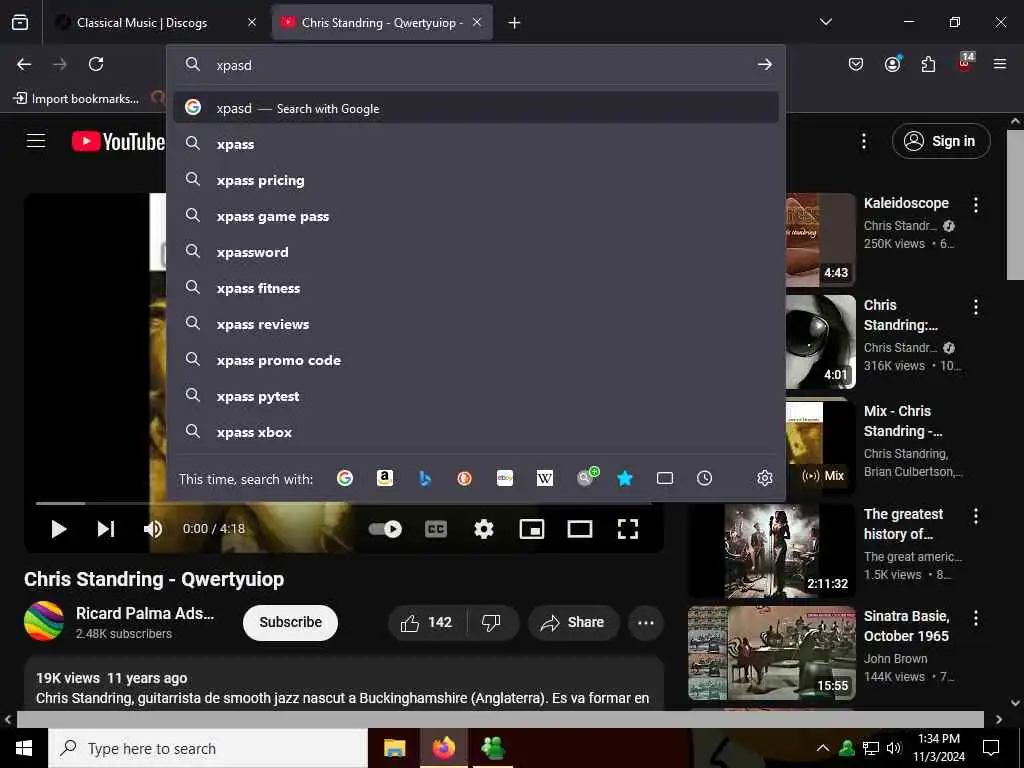Search this time with DuckDuckGo
1024x768 pixels.
(464, 479)
